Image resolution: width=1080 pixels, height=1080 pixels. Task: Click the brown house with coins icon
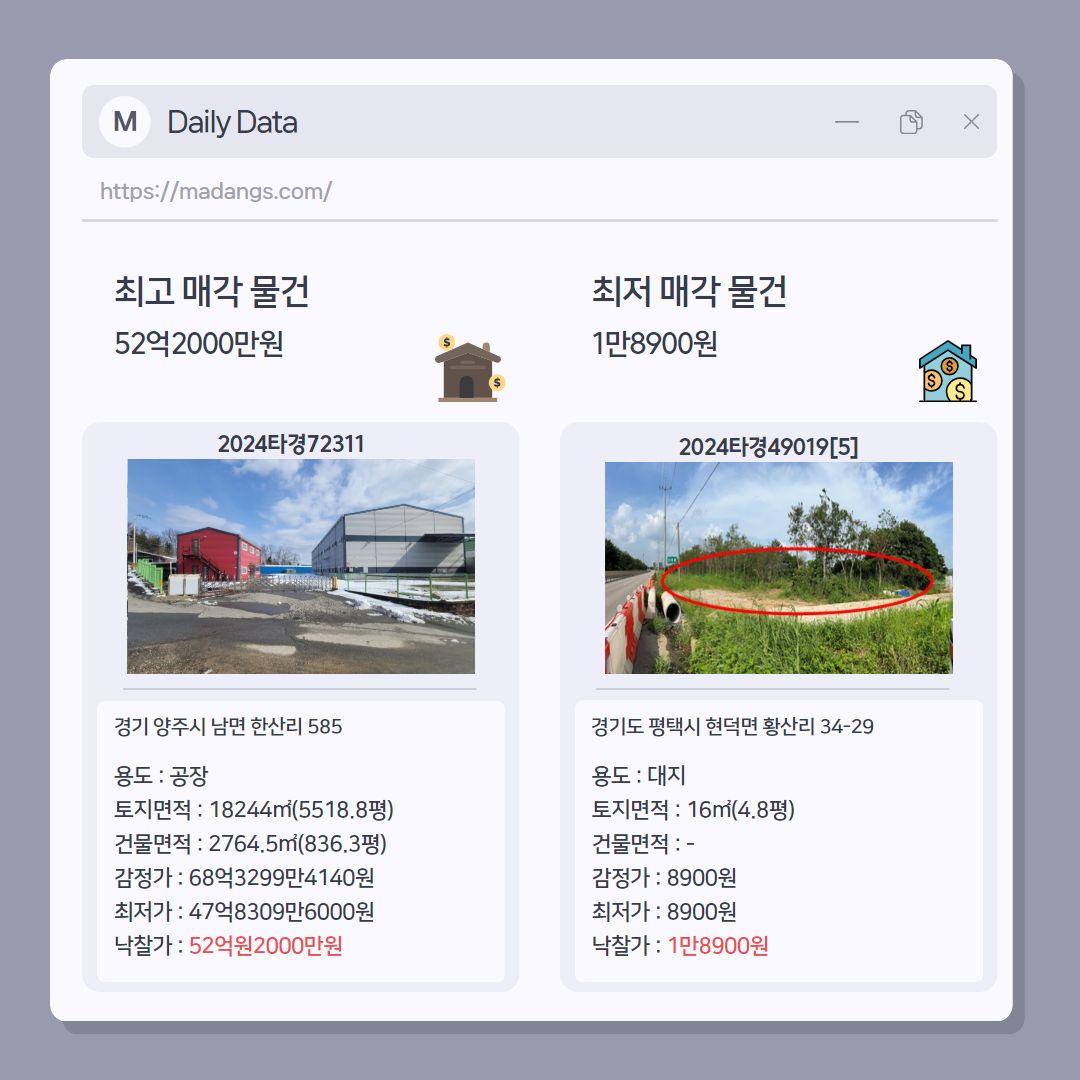[x=470, y=368]
